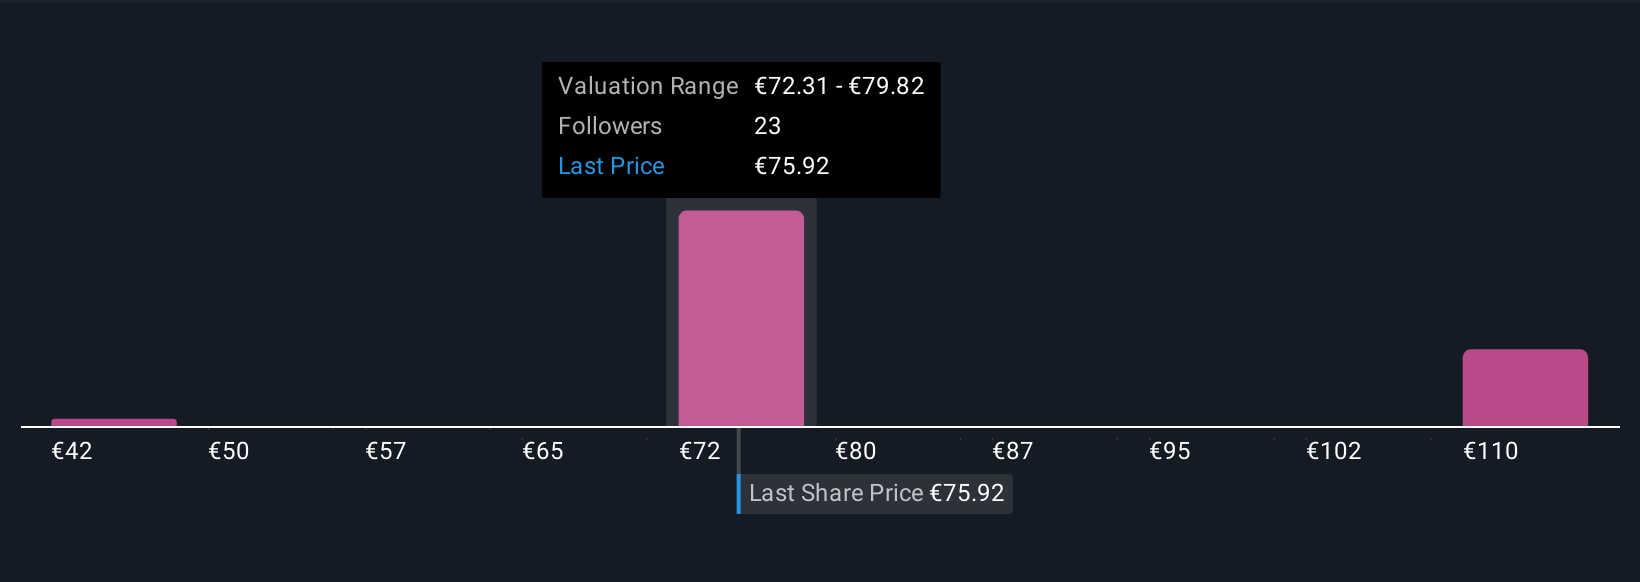
Task: Click the Followers label in tooltip
Action: (x=610, y=126)
